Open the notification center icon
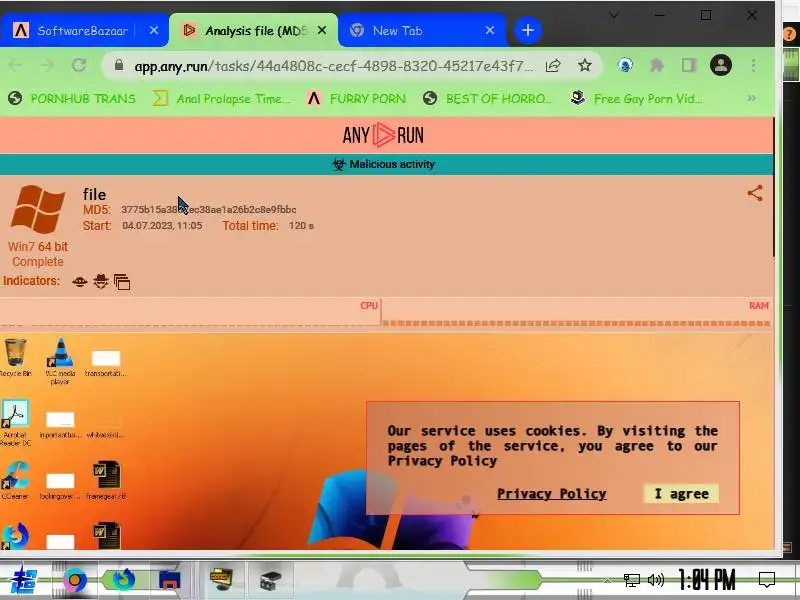 pyautogui.click(x=767, y=580)
